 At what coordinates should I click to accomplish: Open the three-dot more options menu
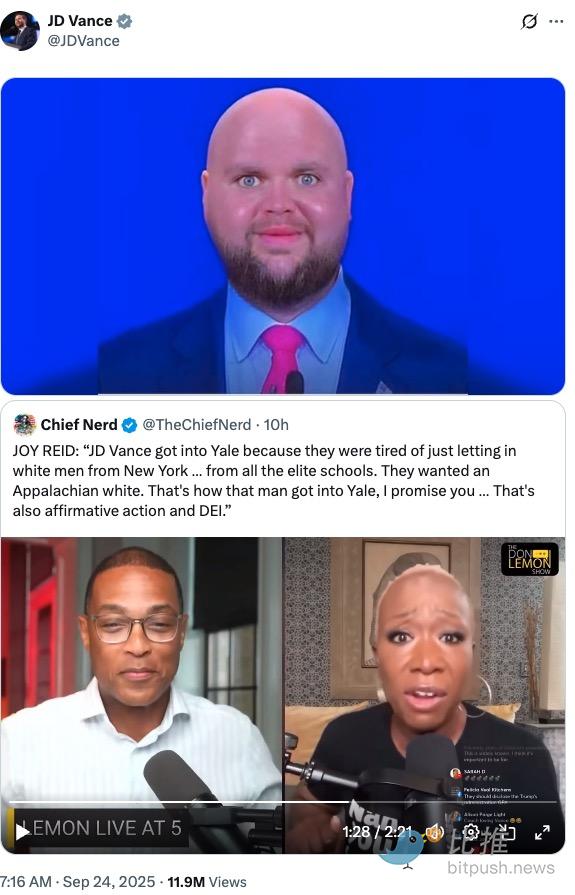click(x=556, y=22)
